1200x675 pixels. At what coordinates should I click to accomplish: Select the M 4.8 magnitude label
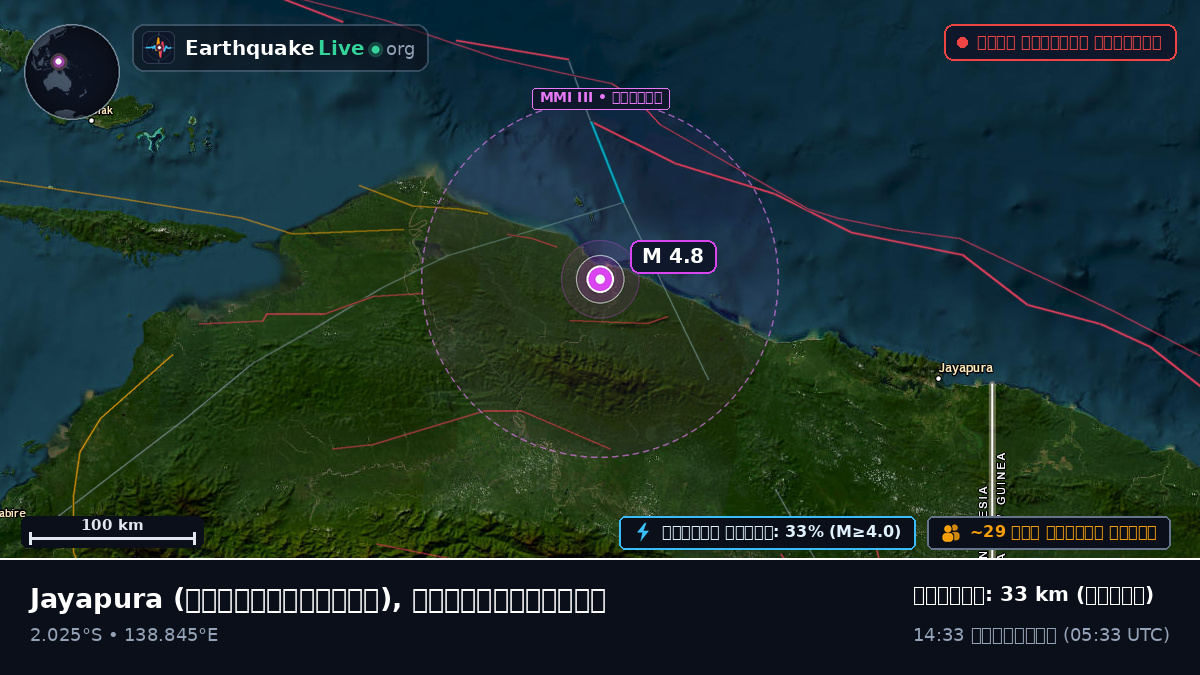[673, 257]
